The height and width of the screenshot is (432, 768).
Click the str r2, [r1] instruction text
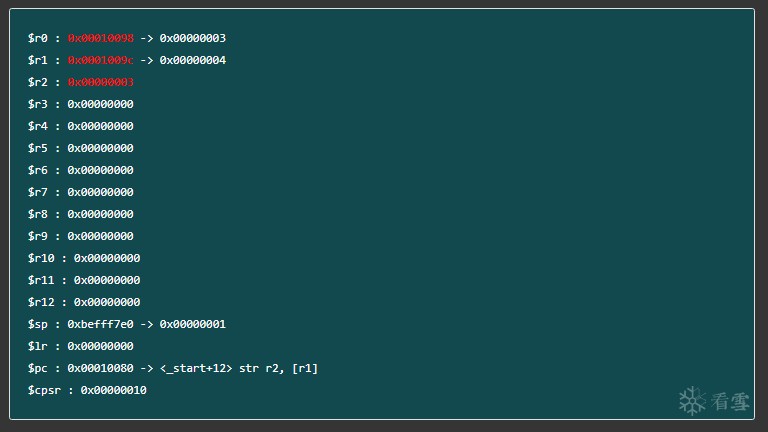[x=278, y=368]
